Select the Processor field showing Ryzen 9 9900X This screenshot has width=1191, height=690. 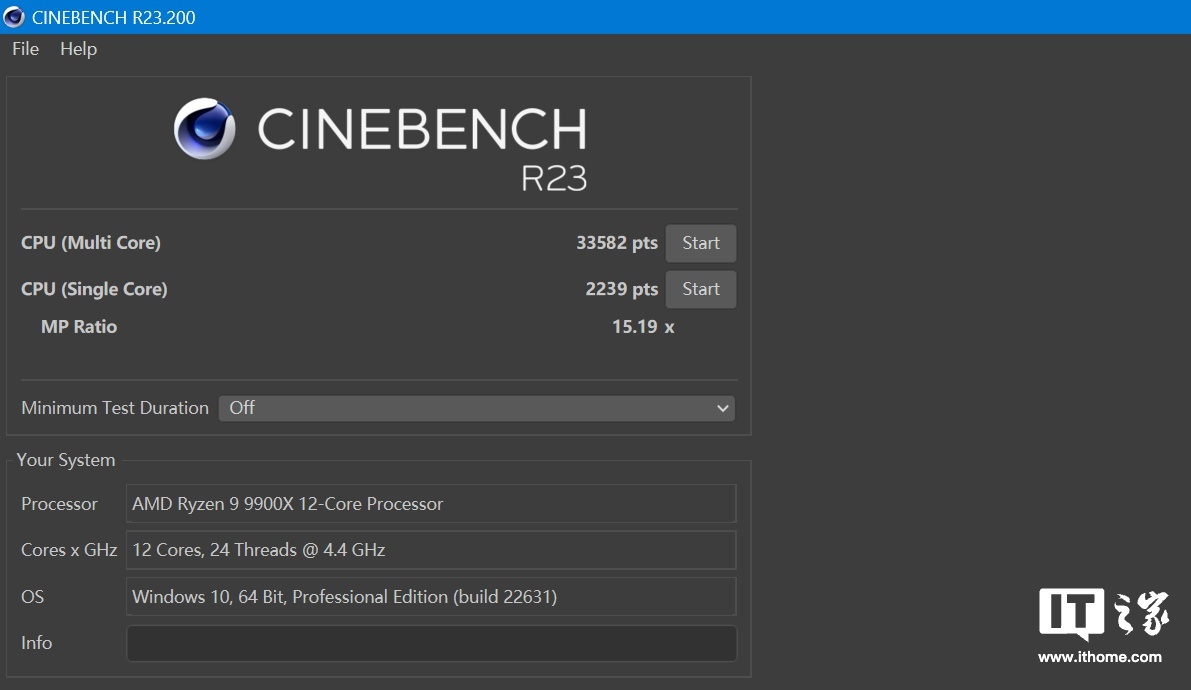click(x=431, y=504)
